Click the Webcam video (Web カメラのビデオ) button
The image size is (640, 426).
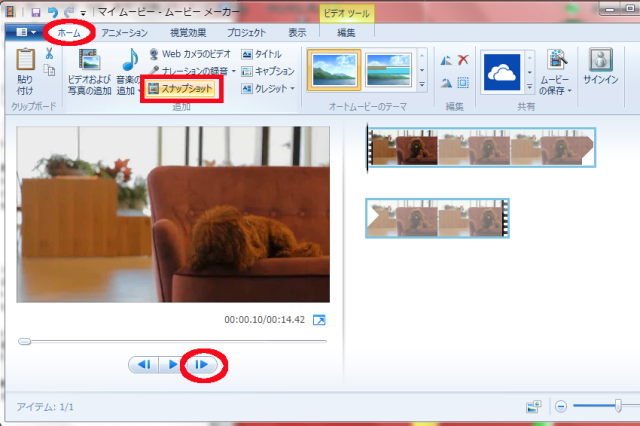[x=189, y=53]
